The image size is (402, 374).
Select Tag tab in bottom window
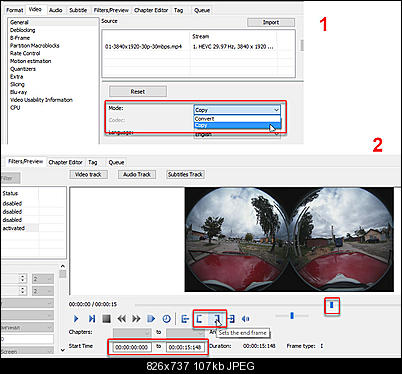pyautogui.click(x=93, y=162)
